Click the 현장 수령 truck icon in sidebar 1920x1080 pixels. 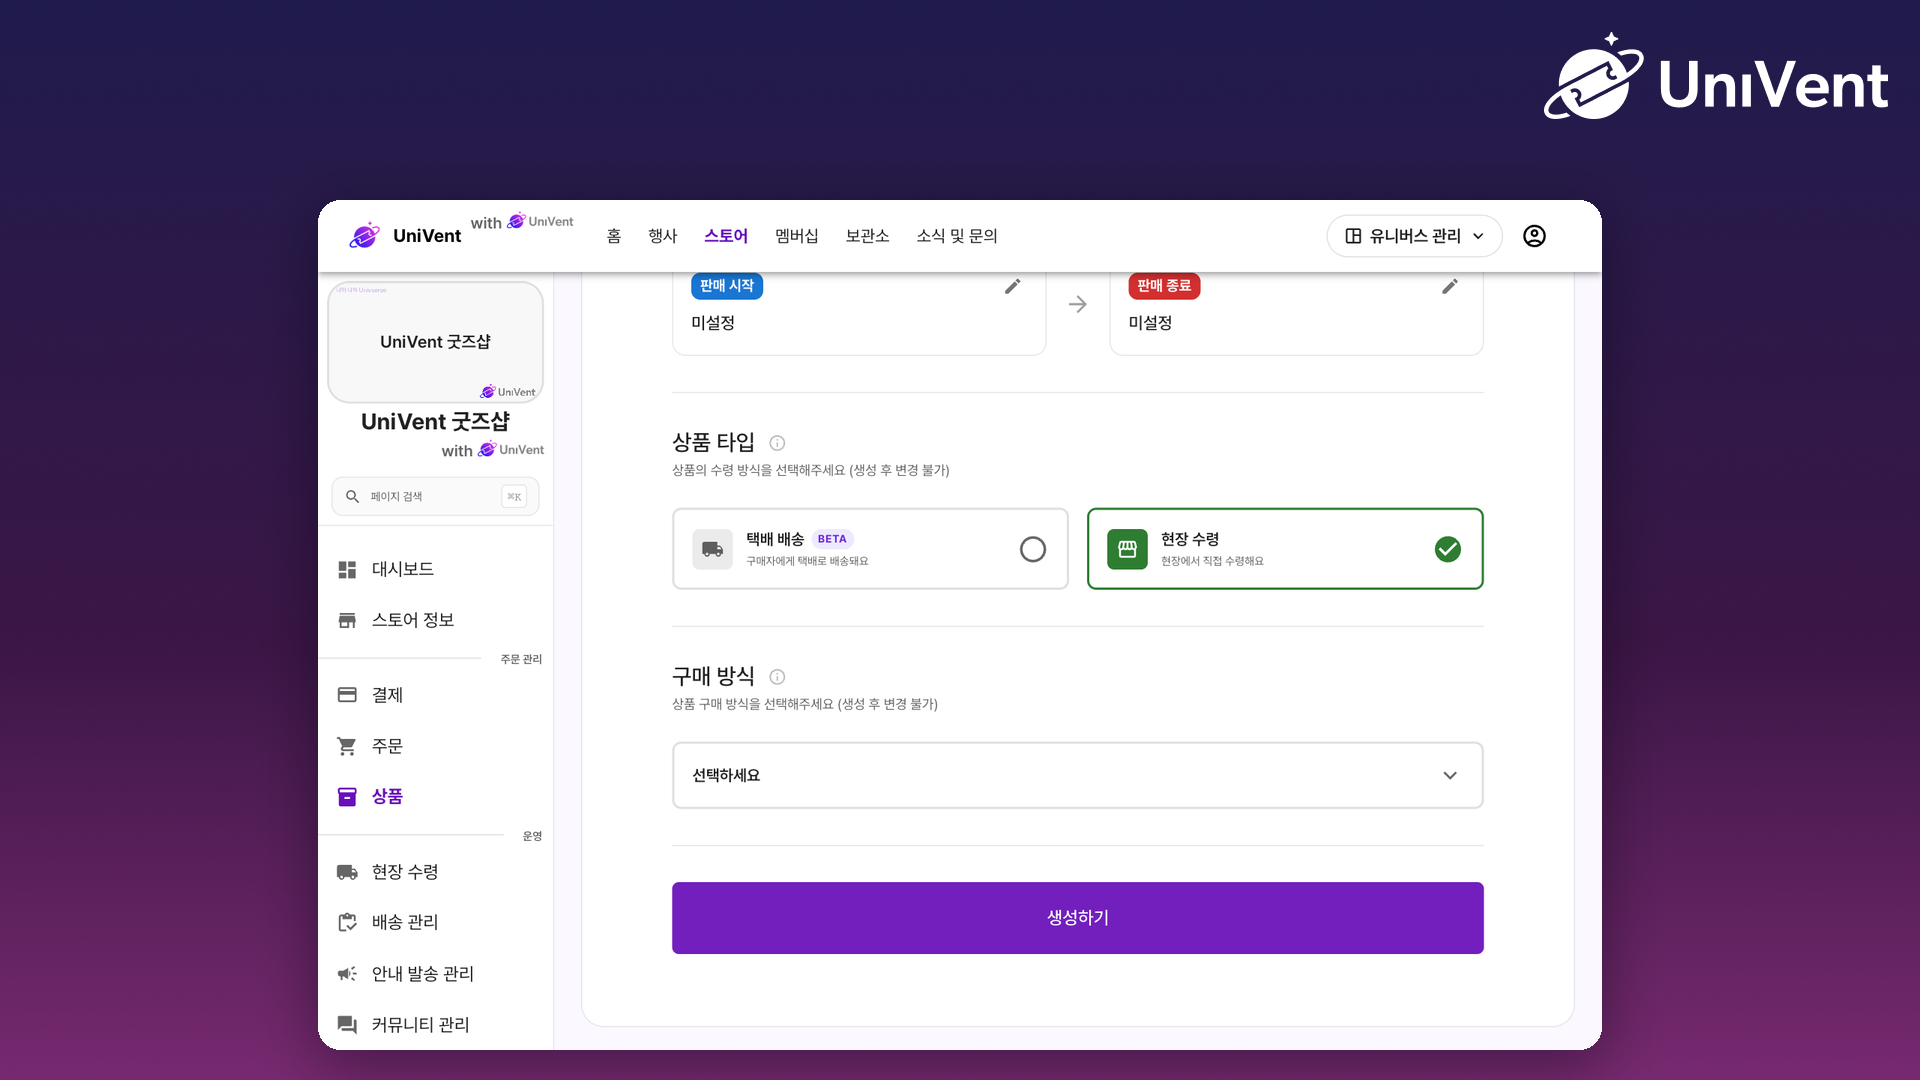(347, 872)
